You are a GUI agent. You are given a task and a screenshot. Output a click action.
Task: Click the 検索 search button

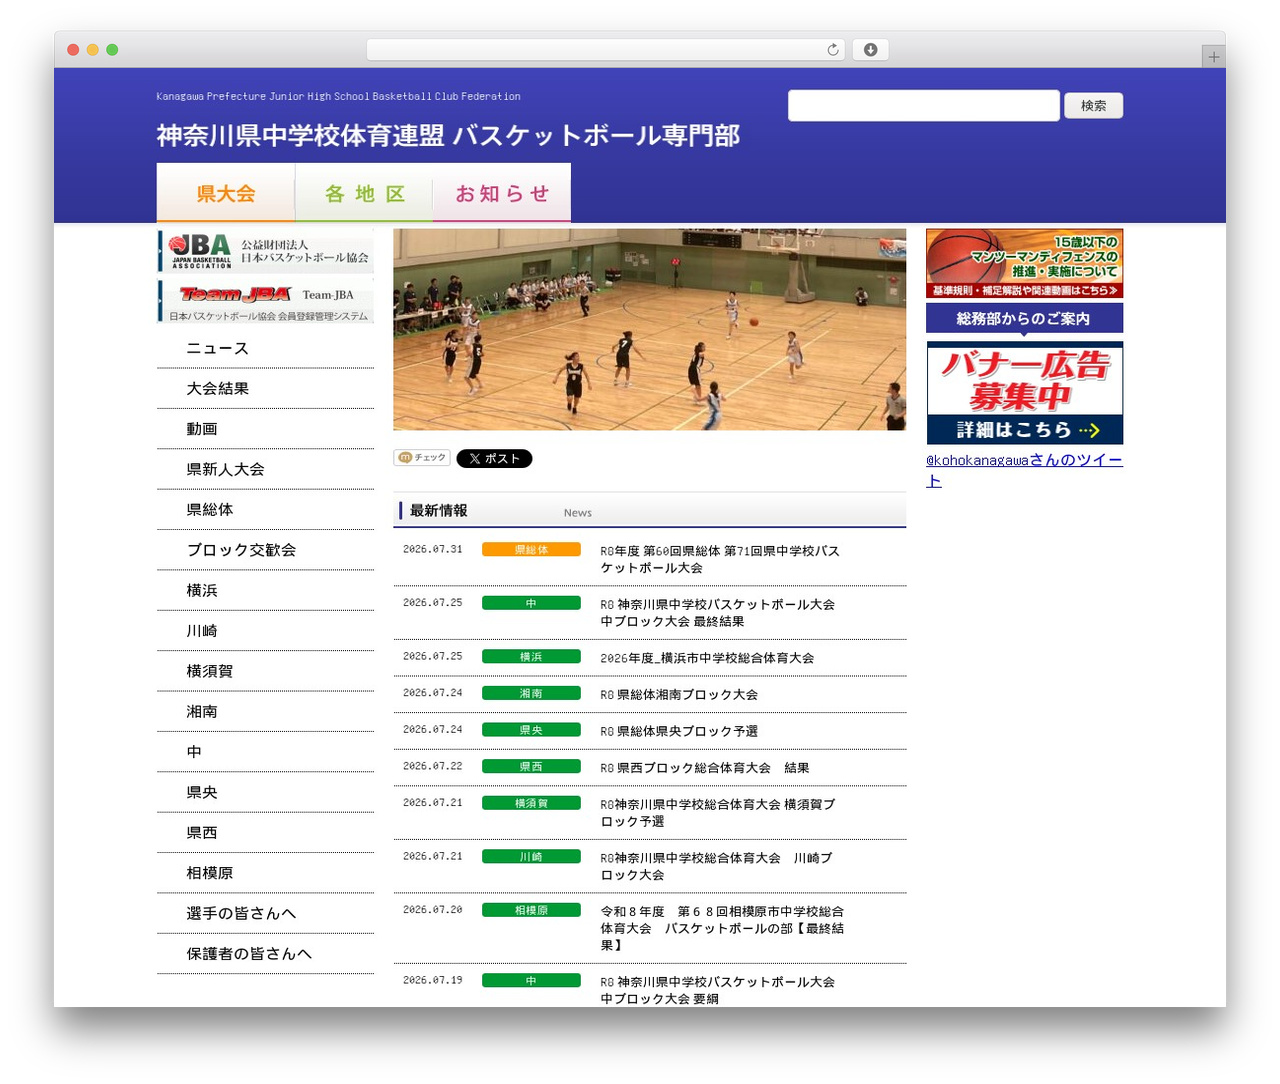click(x=1093, y=106)
